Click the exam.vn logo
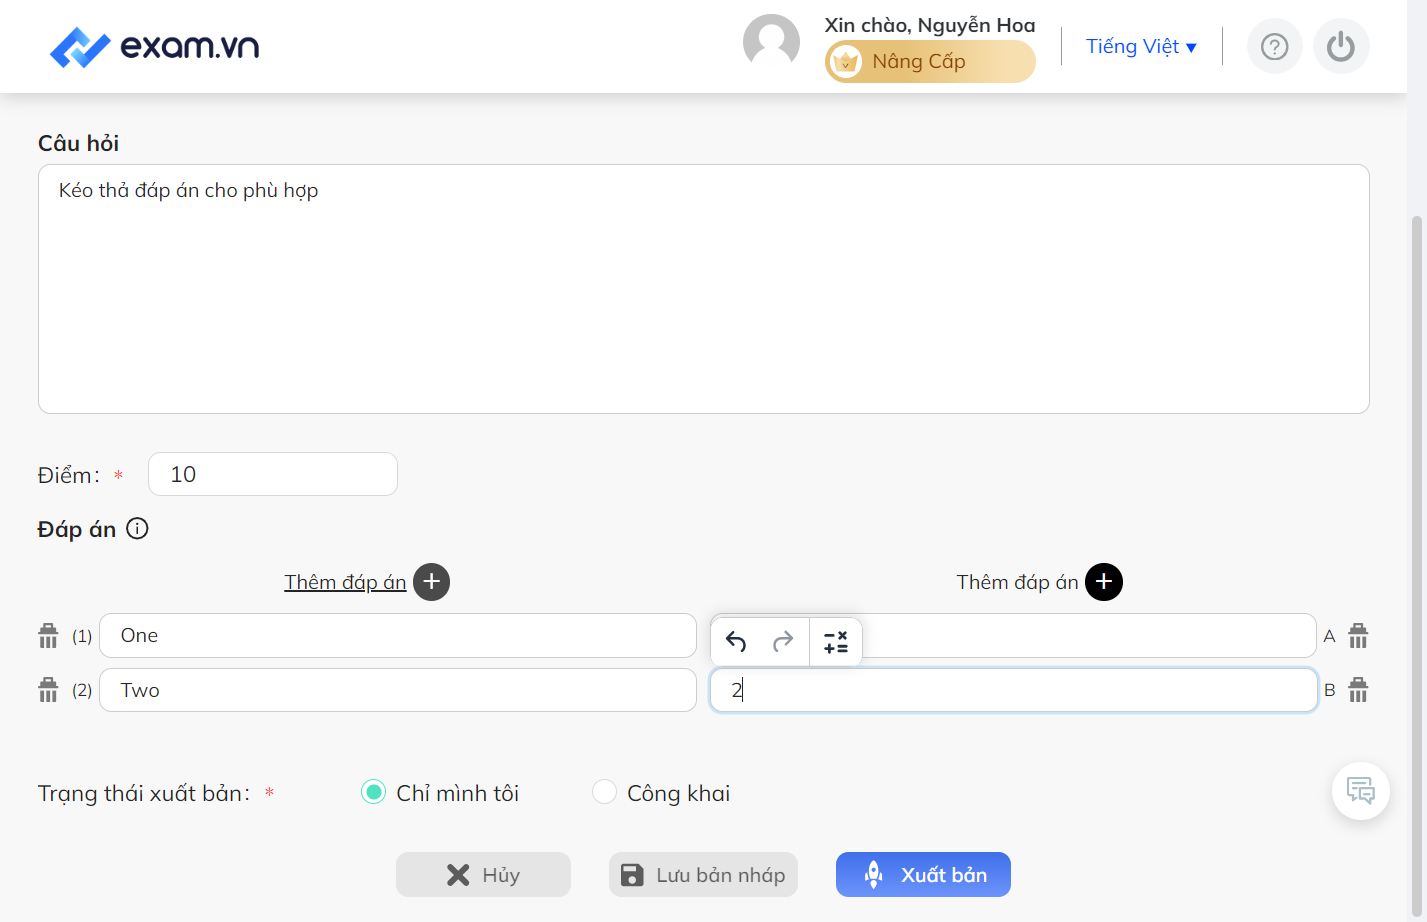This screenshot has height=922, width=1427. tap(155, 46)
